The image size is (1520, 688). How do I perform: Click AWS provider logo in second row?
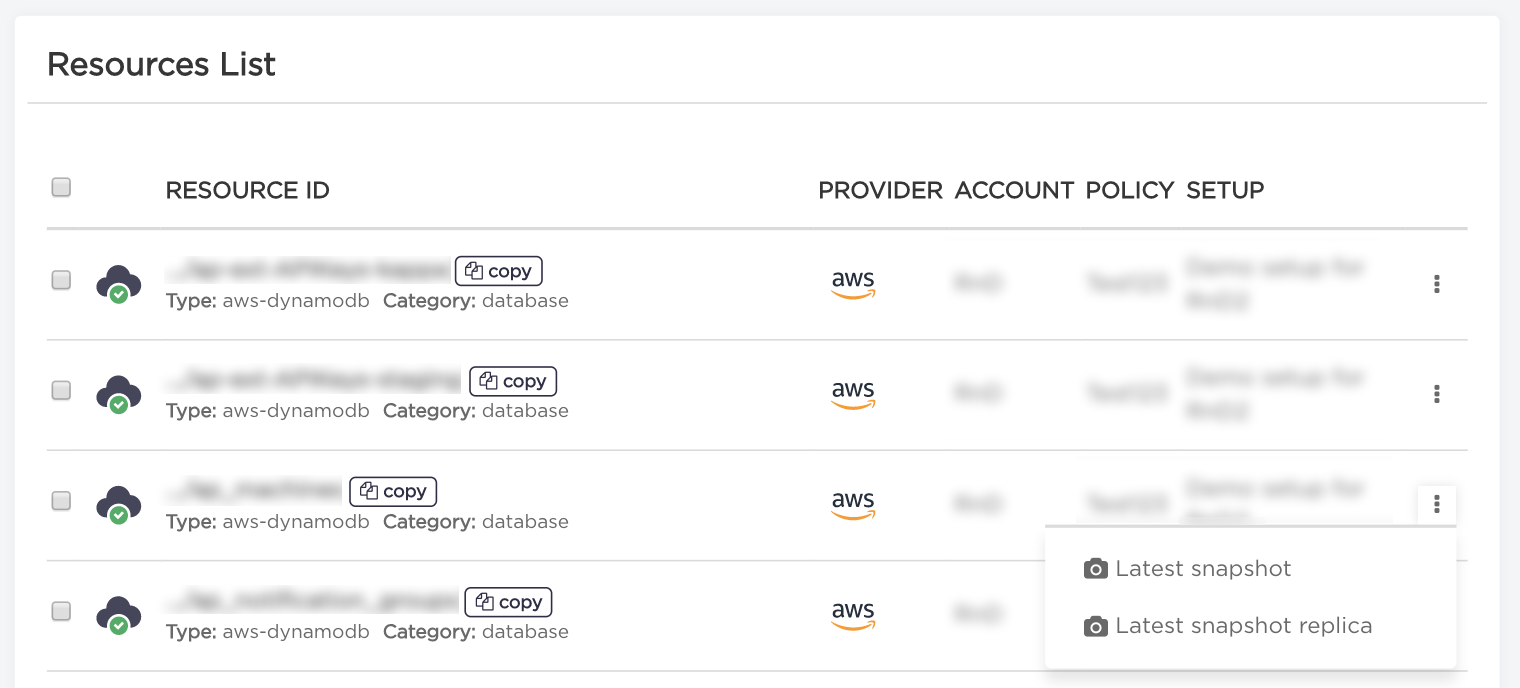[853, 394]
